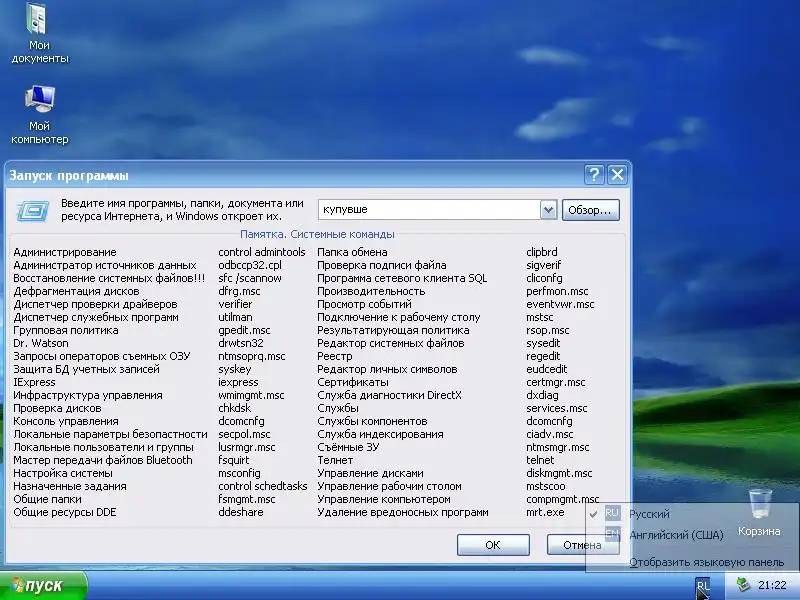Image resolution: width=800 pixels, height=600 pixels.
Task: Click the EN icon in language menu
Action: click(612, 534)
